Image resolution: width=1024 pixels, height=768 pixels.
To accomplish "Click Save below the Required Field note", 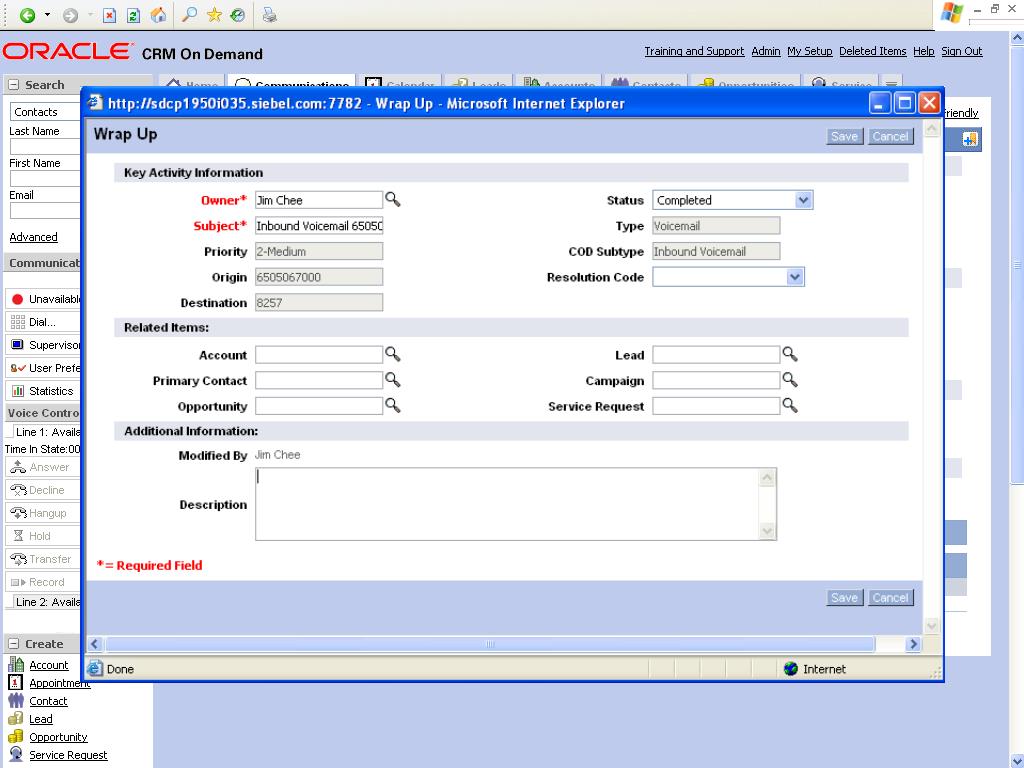I will pyautogui.click(x=844, y=598).
